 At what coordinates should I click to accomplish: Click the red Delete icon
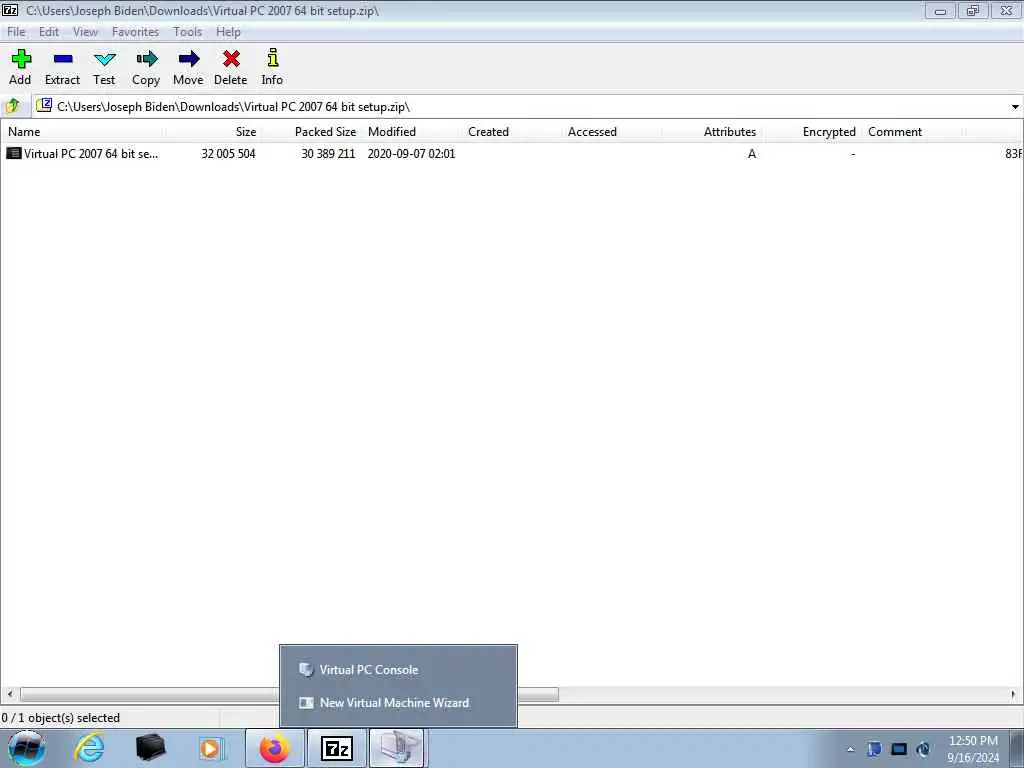[231, 59]
